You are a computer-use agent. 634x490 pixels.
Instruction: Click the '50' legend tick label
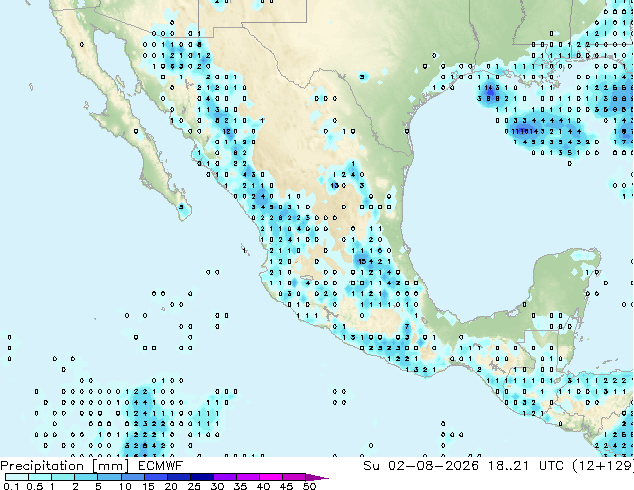pos(309,486)
